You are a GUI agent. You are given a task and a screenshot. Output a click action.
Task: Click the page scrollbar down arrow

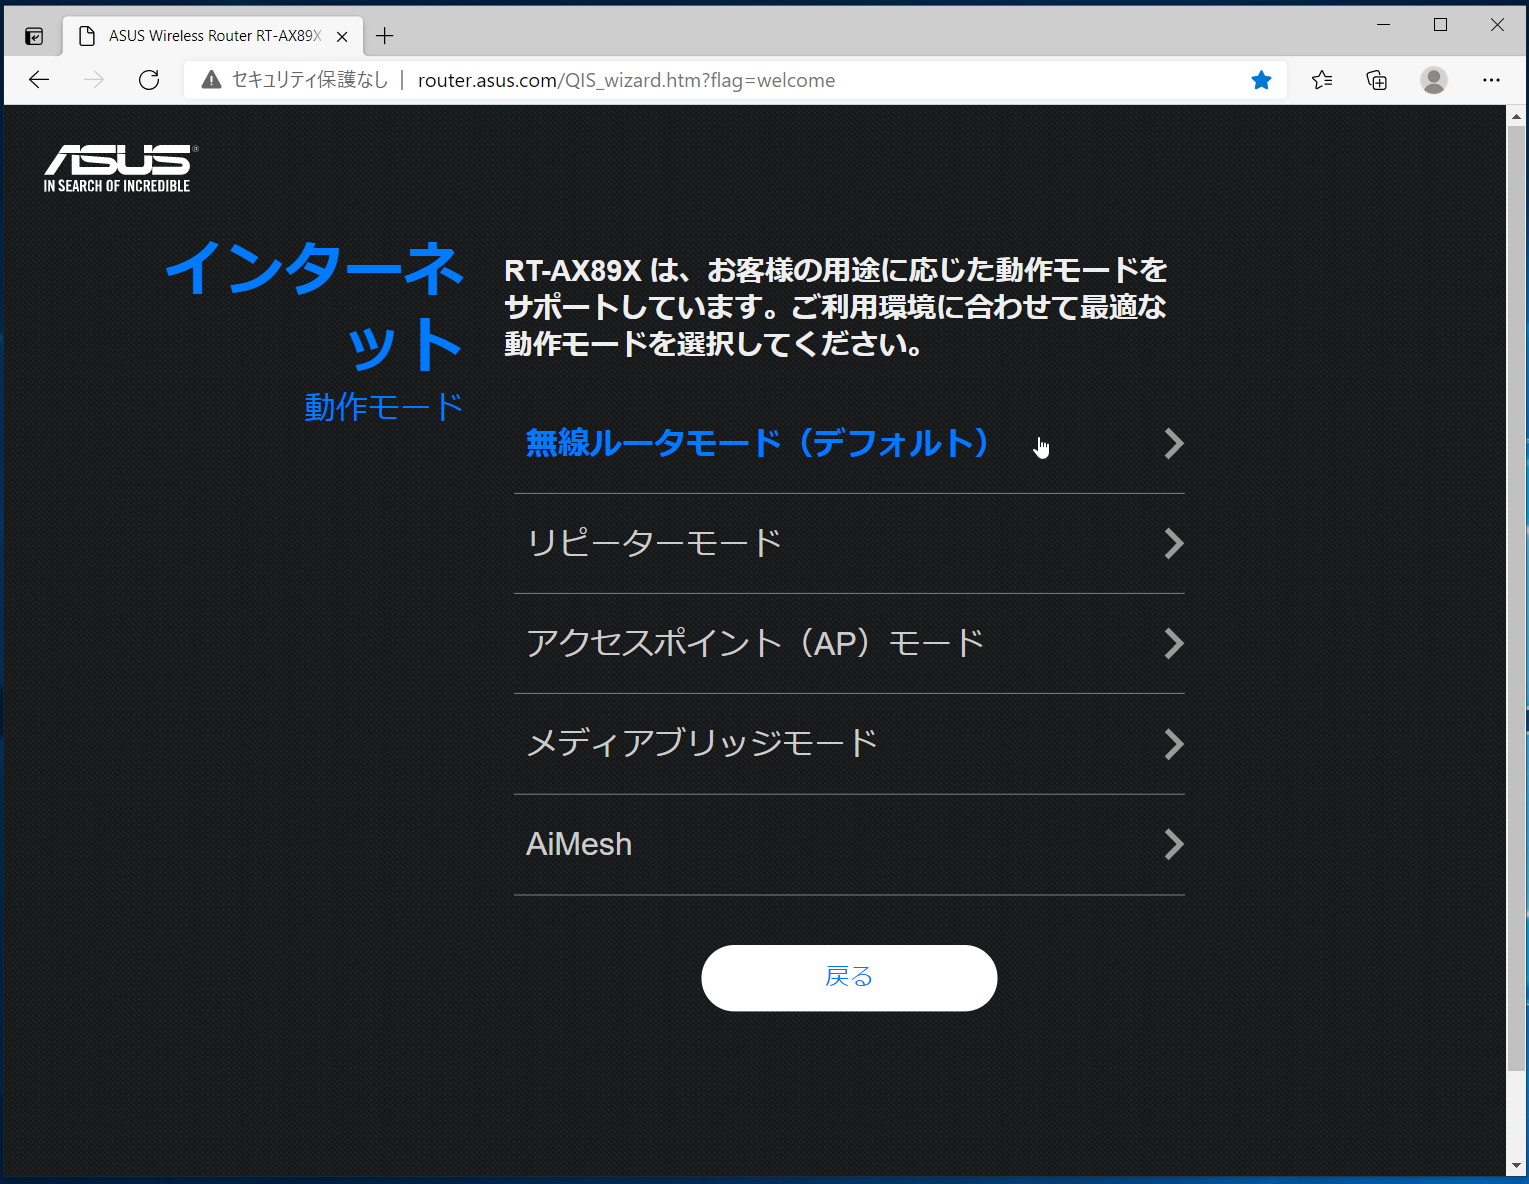[1516, 1166]
